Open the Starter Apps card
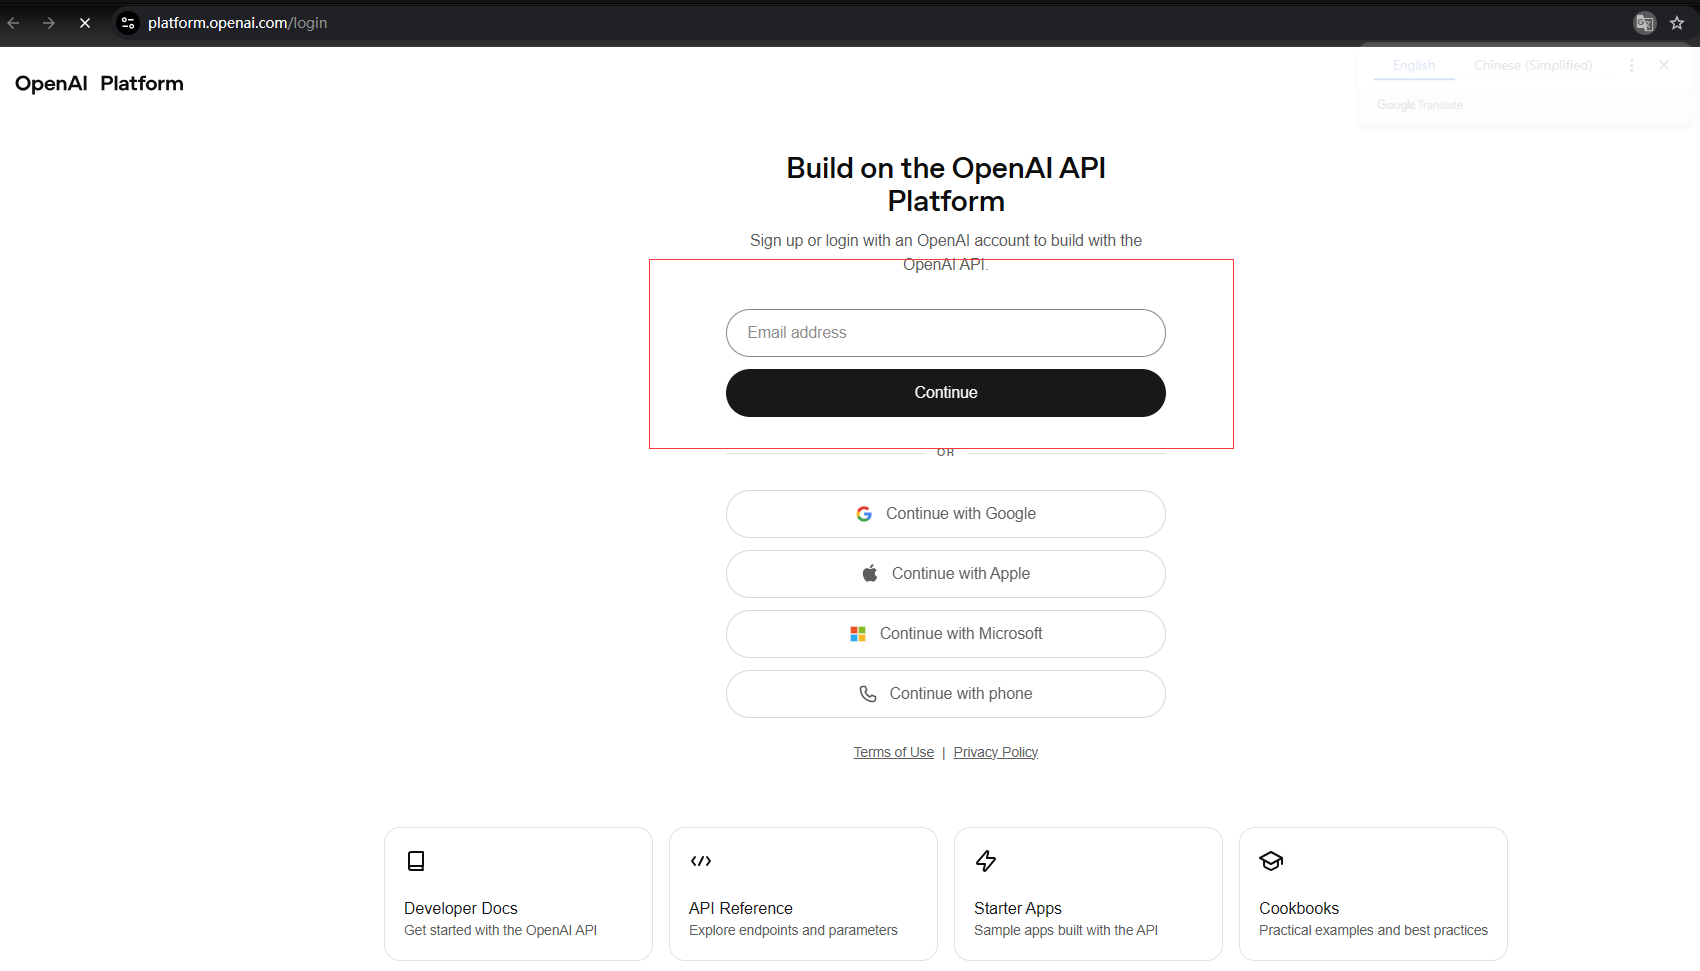Image resolution: width=1700 pixels, height=971 pixels. pyautogui.click(x=1088, y=894)
